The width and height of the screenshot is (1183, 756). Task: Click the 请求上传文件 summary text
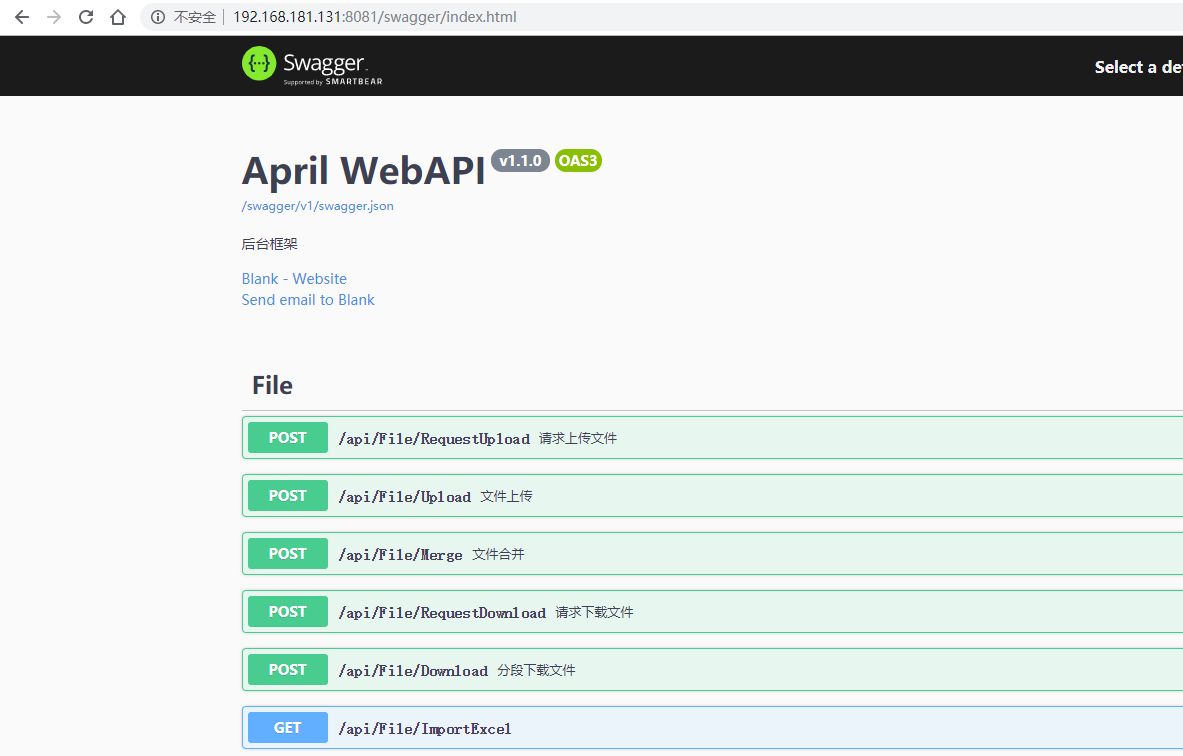point(578,438)
